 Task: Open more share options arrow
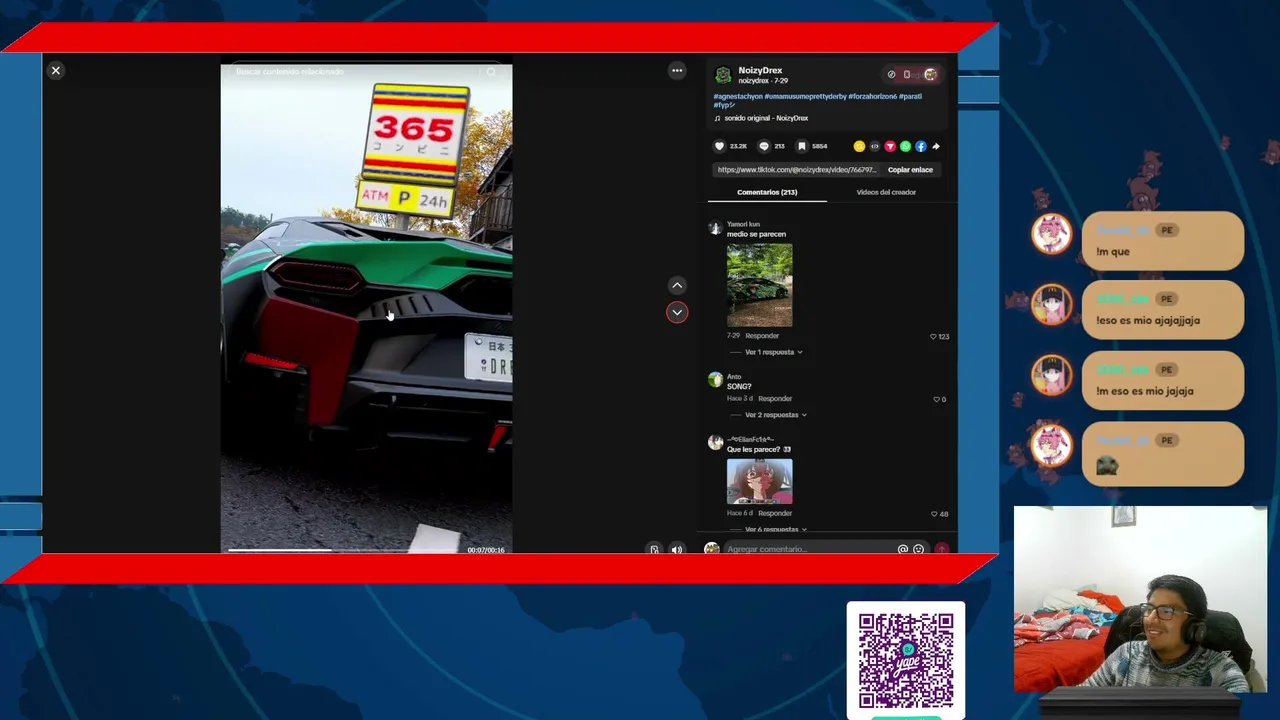point(936,146)
